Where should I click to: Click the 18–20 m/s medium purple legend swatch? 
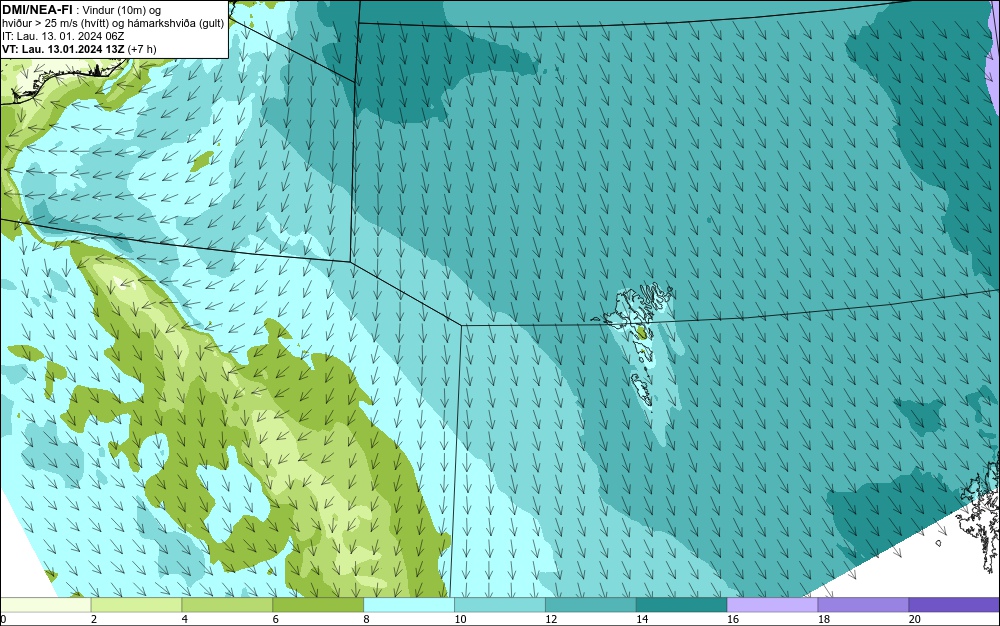point(864,605)
